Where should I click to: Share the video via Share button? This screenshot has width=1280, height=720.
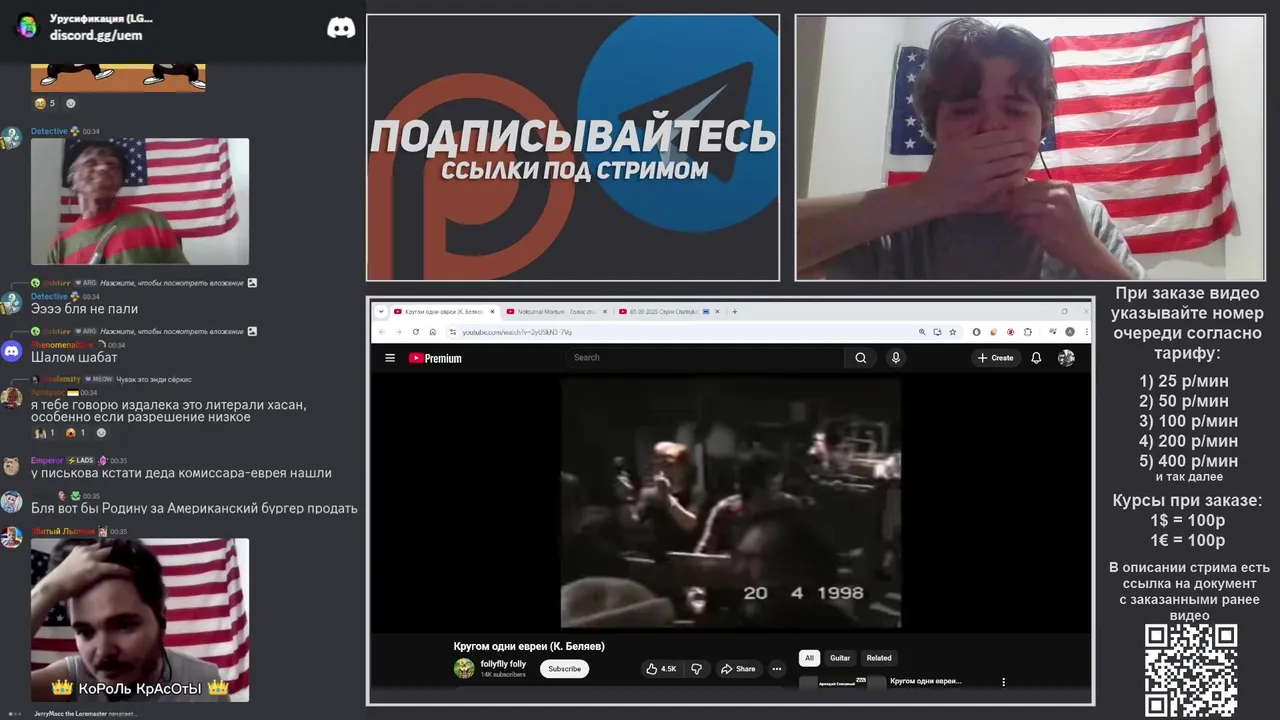pos(738,669)
